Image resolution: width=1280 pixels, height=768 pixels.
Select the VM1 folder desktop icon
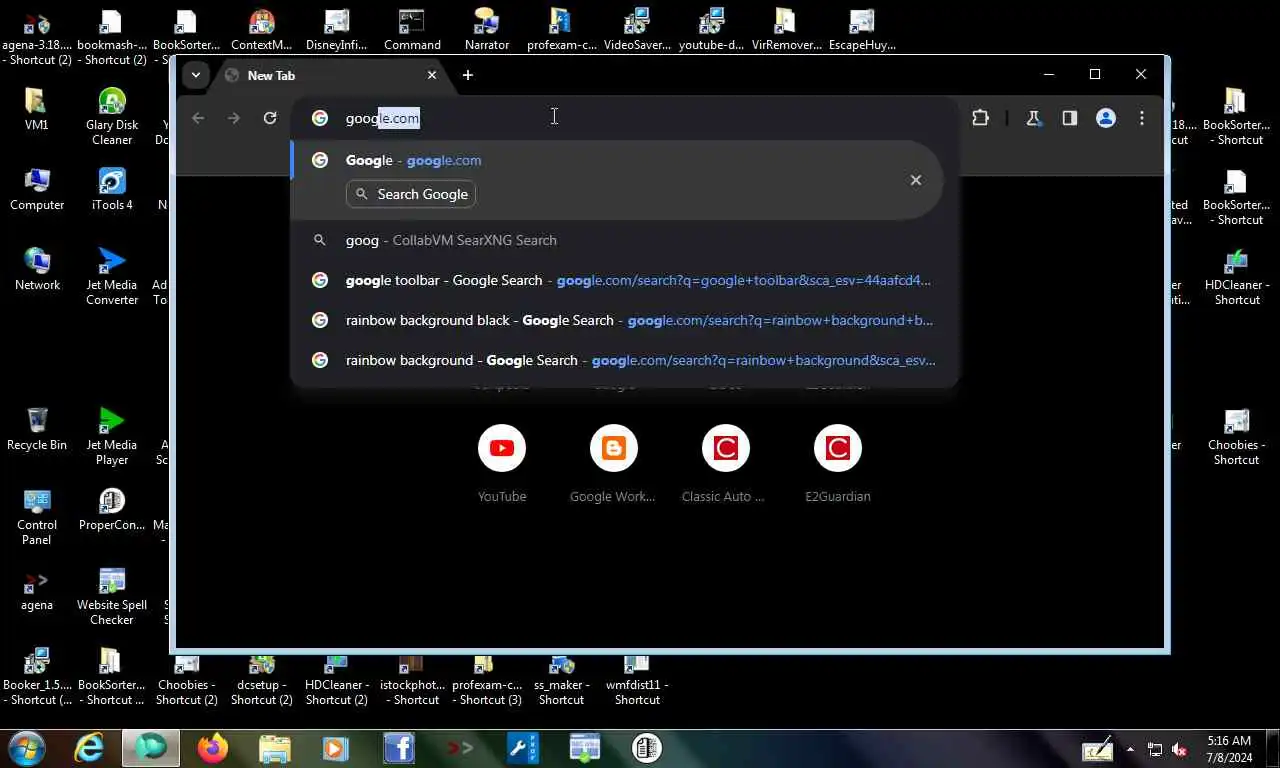[x=37, y=108]
